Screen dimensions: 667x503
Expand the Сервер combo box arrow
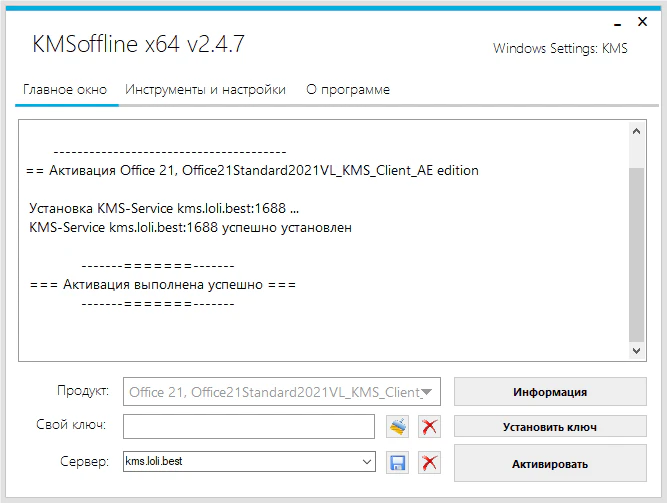point(366,462)
